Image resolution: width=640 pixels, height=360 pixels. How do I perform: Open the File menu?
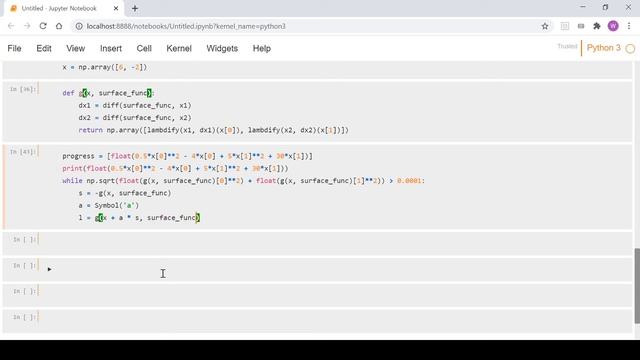click(14, 49)
